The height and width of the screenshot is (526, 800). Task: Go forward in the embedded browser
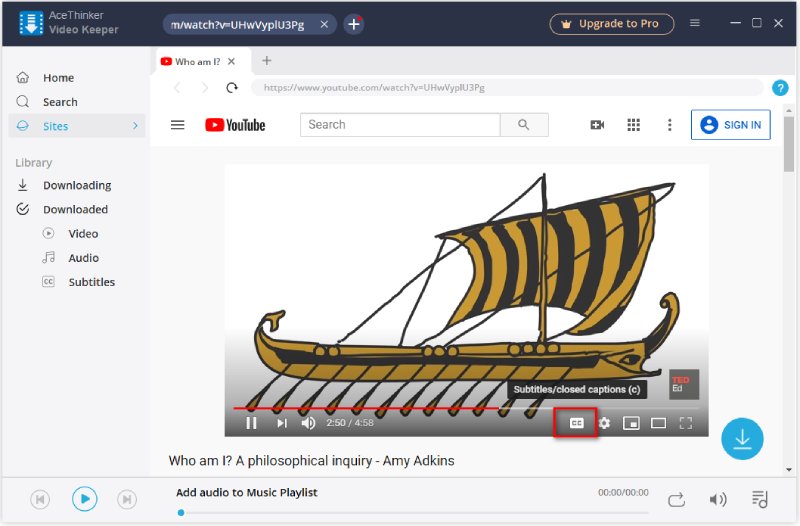point(205,88)
